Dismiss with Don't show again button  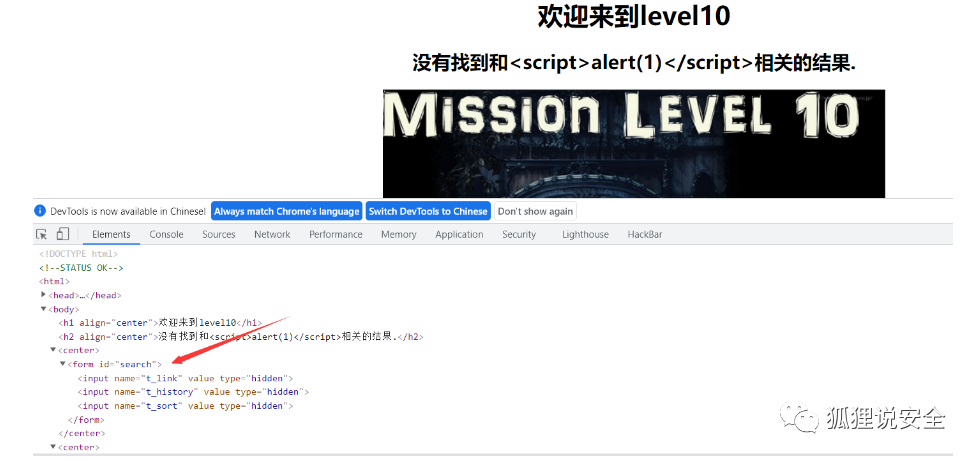pos(535,211)
